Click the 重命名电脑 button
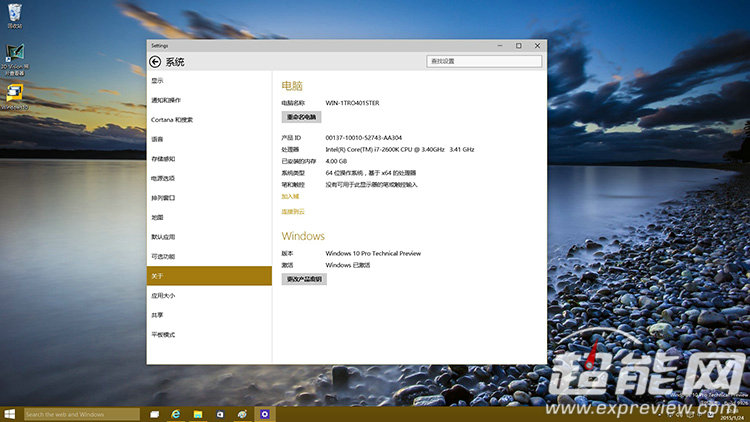This screenshot has height=422, width=750. click(x=301, y=117)
